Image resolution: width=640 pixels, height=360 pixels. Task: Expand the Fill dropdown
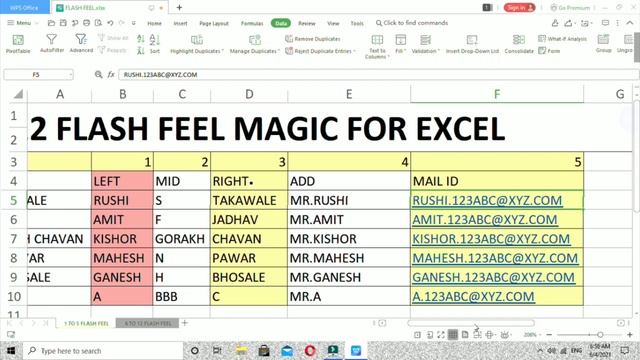[400, 51]
